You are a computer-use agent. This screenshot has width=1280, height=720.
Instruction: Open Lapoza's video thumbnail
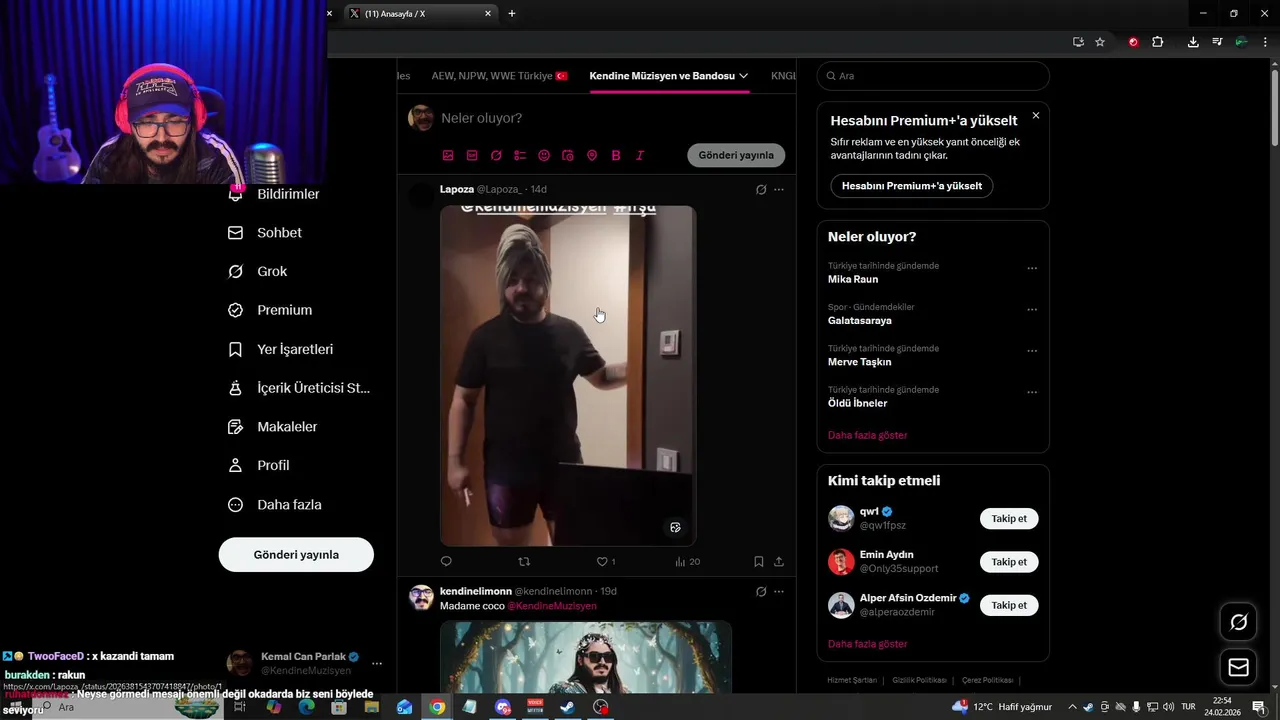[x=568, y=375]
